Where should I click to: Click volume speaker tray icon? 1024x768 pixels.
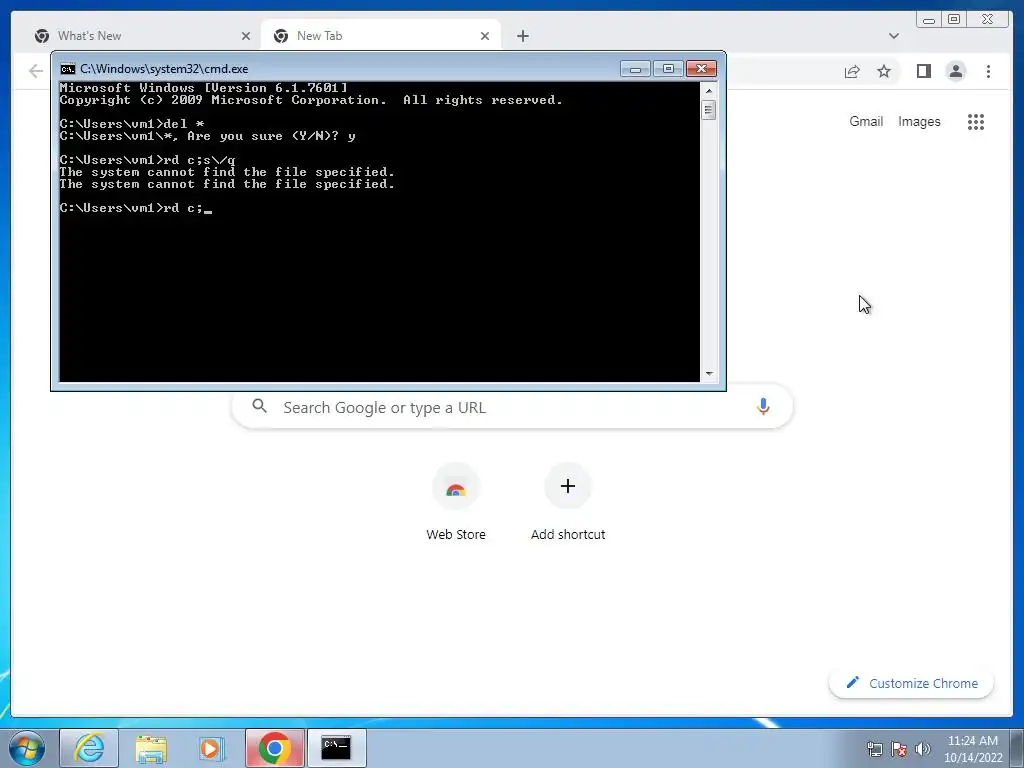[x=923, y=749]
